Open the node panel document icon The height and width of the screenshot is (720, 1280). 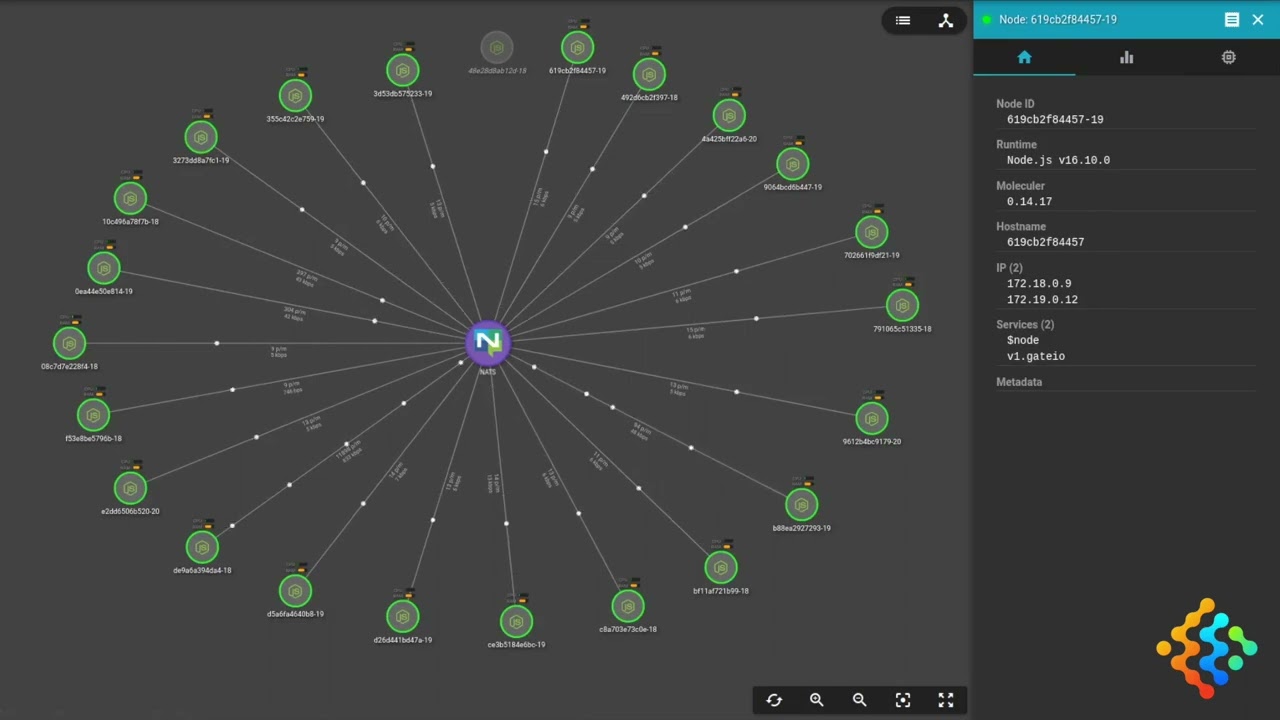(x=1232, y=20)
